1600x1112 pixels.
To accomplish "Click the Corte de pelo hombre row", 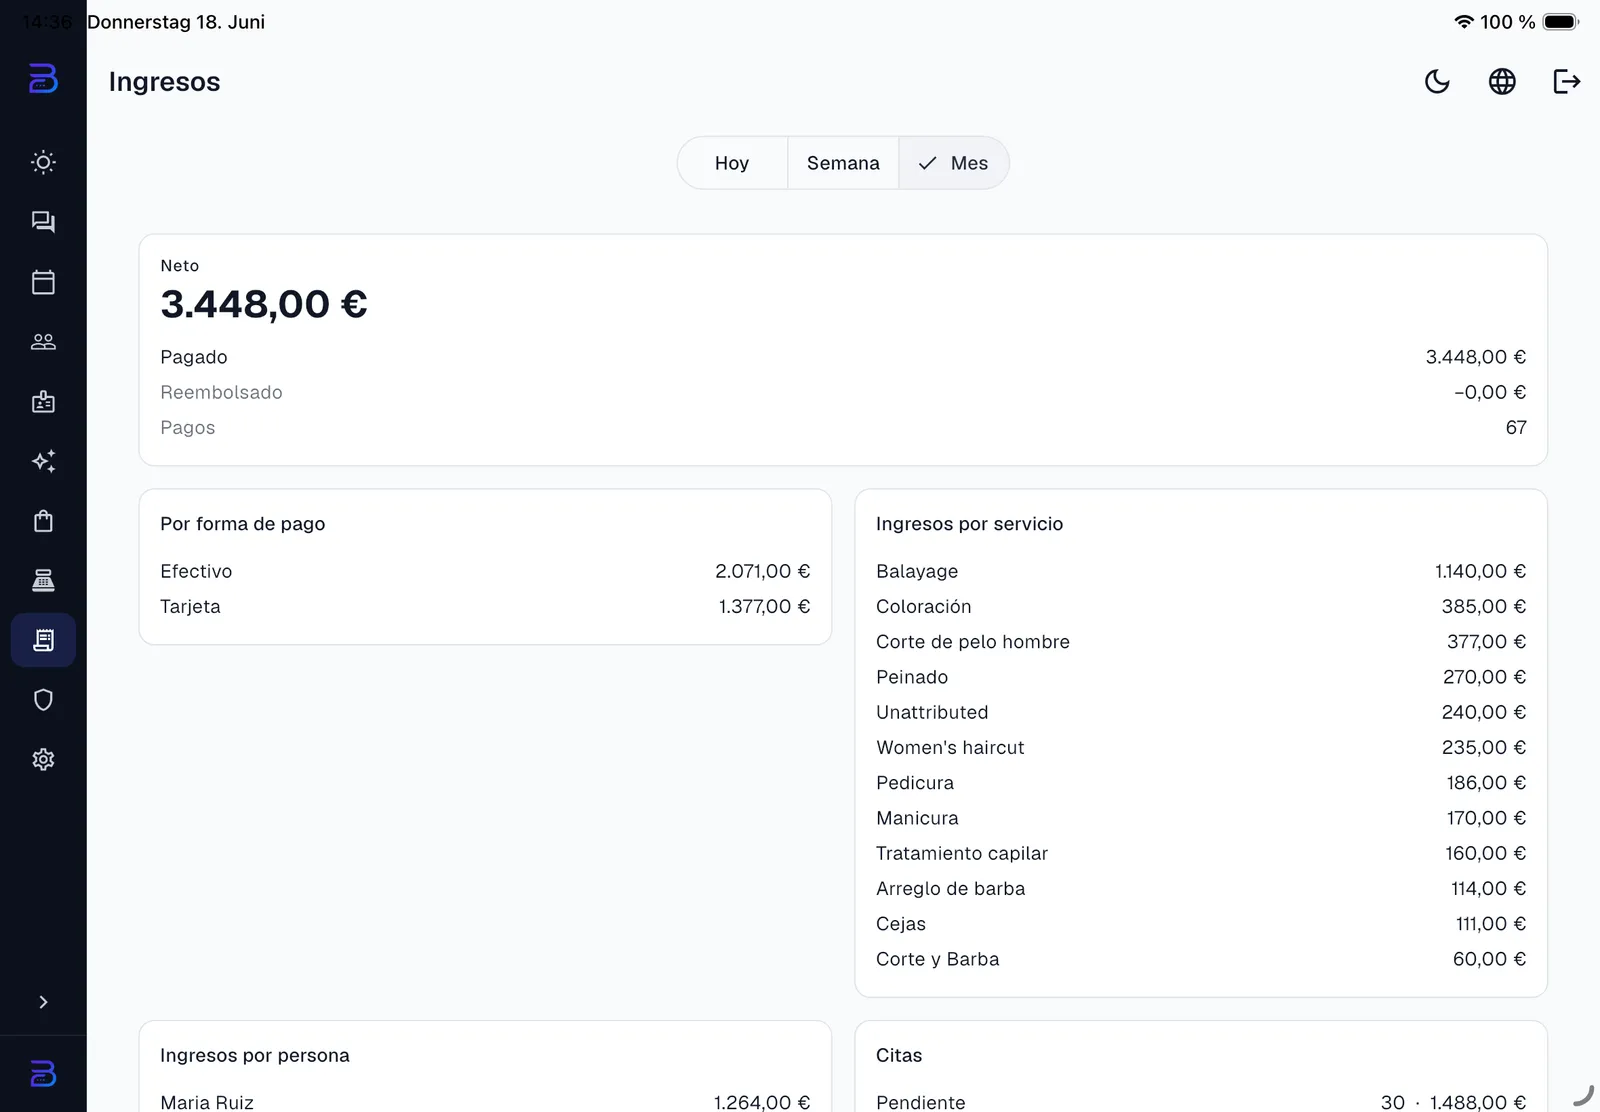I will point(1201,642).
